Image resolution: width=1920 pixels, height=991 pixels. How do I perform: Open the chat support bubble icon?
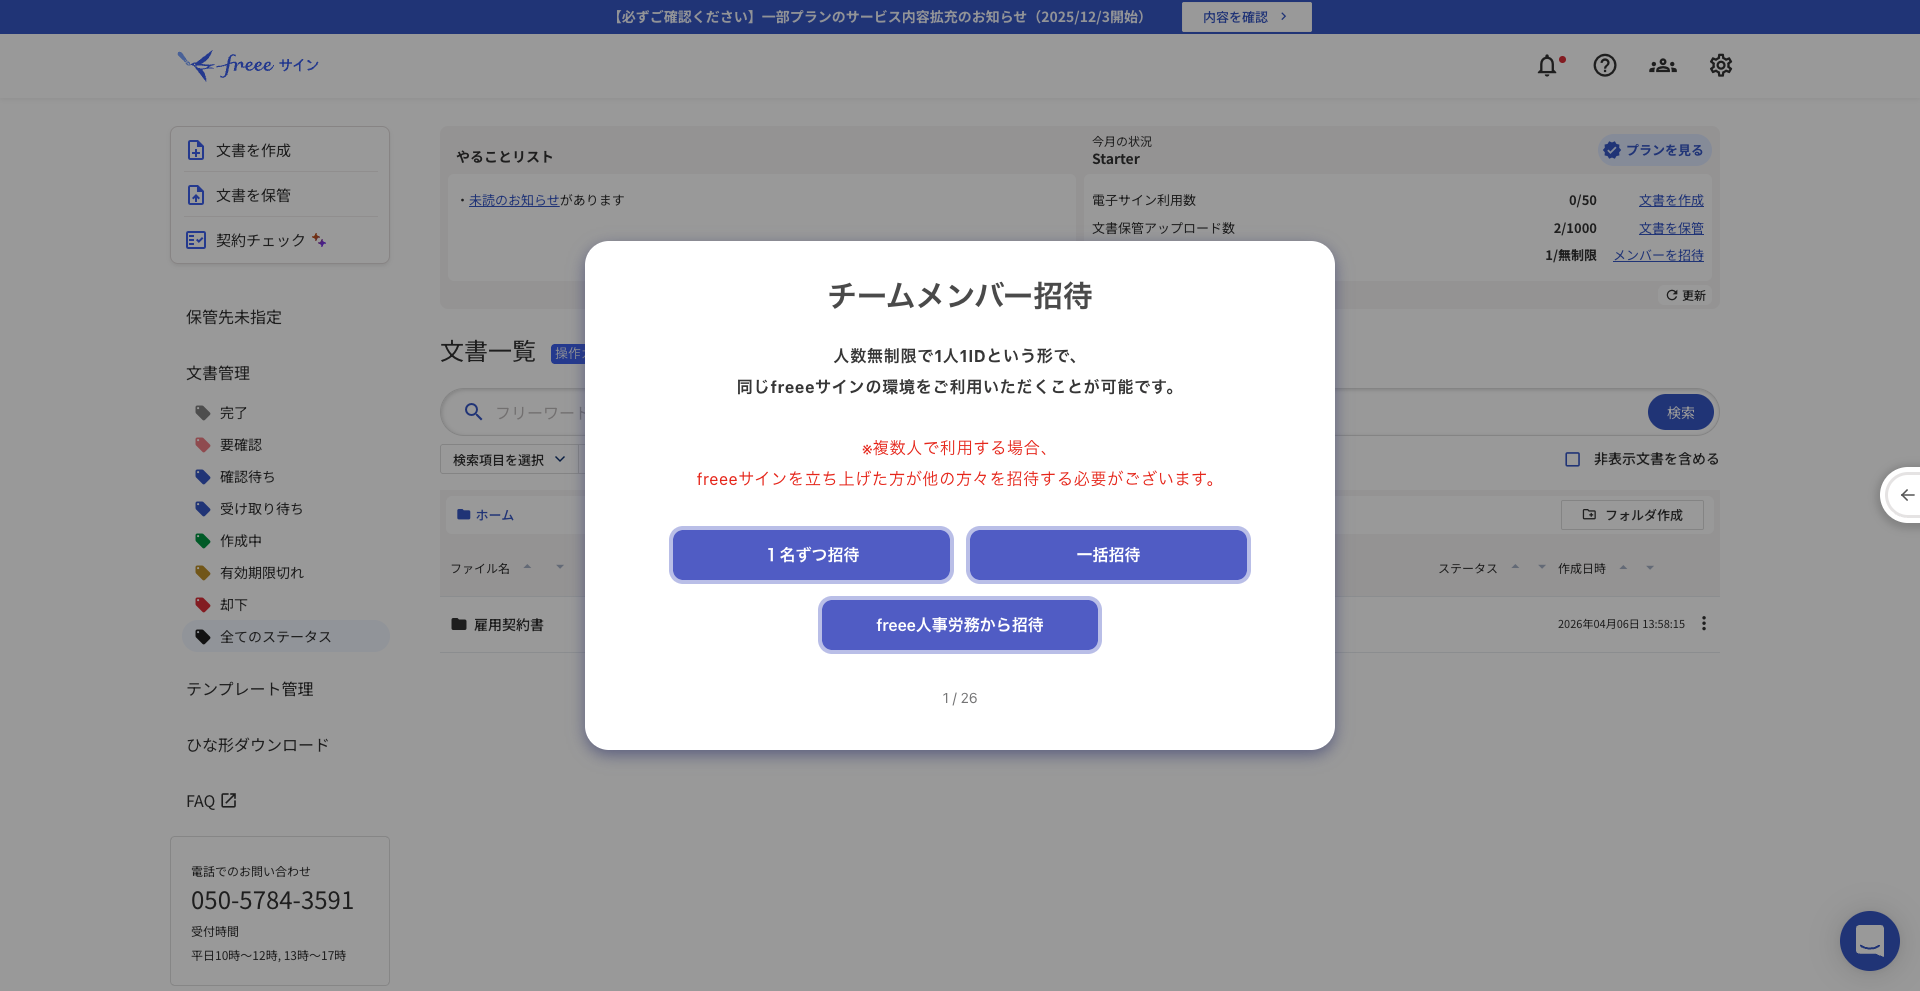tap(1870, 941)
